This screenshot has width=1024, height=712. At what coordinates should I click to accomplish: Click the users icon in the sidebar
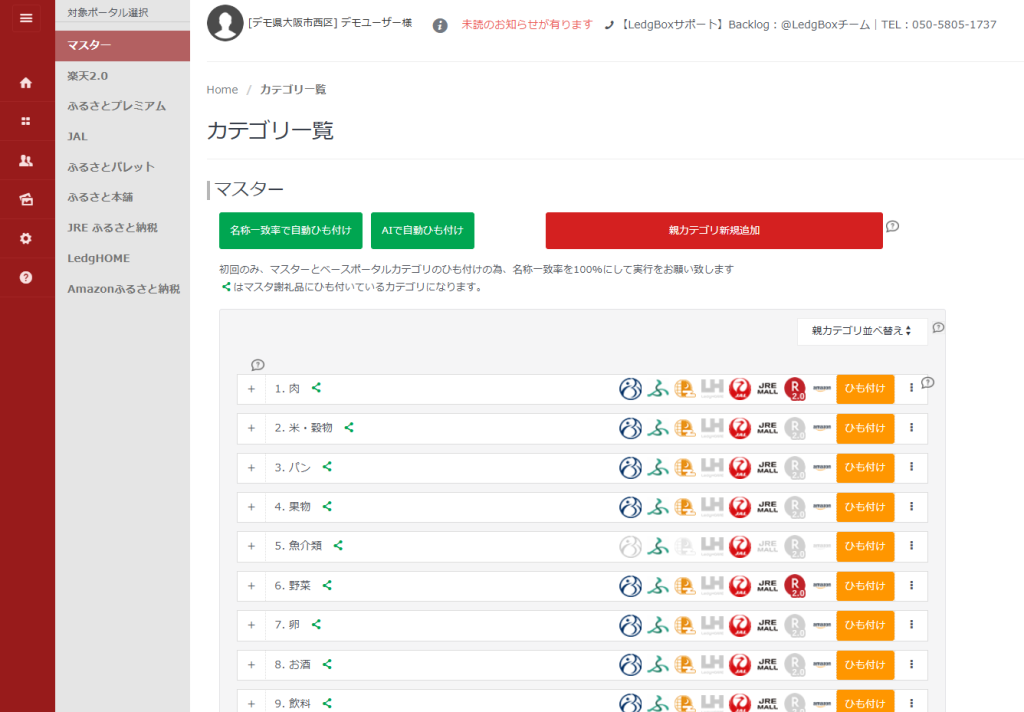(x=26, y=160)
